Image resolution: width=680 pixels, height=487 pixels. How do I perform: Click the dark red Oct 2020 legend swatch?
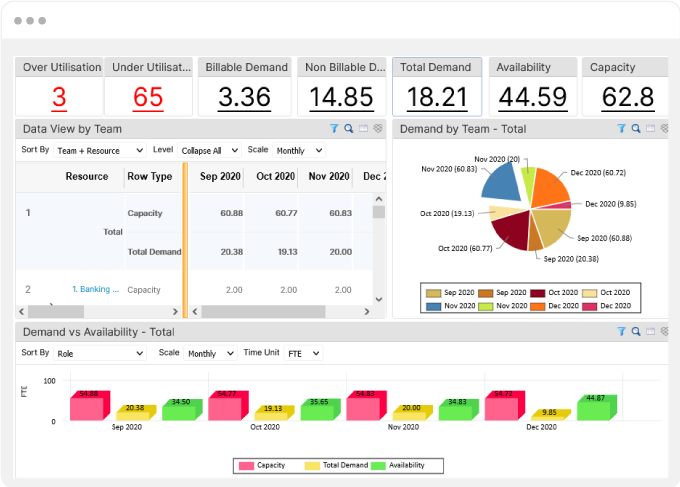coord(537,293)
